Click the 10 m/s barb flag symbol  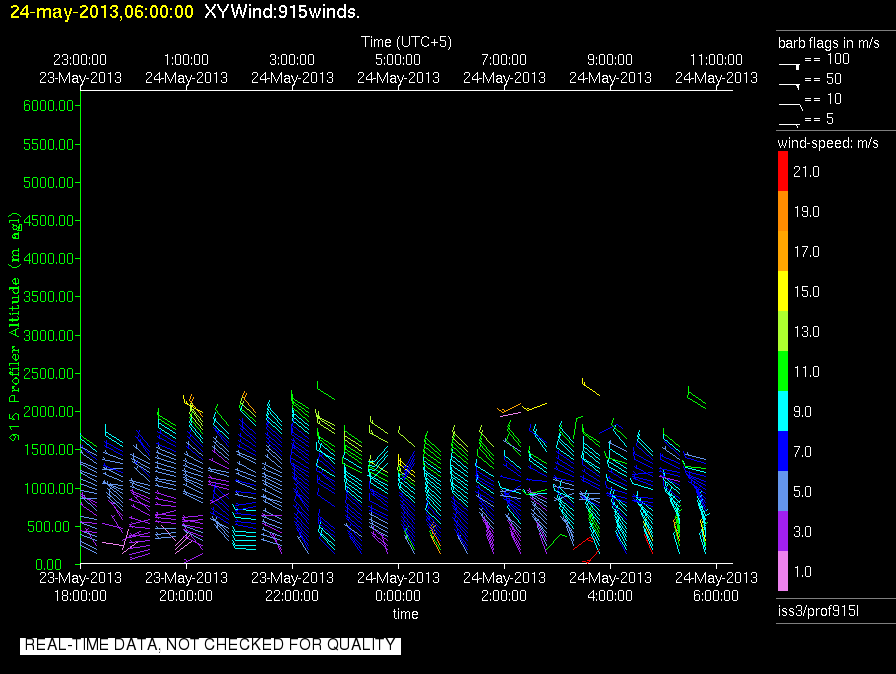click(x=791, y=106)
